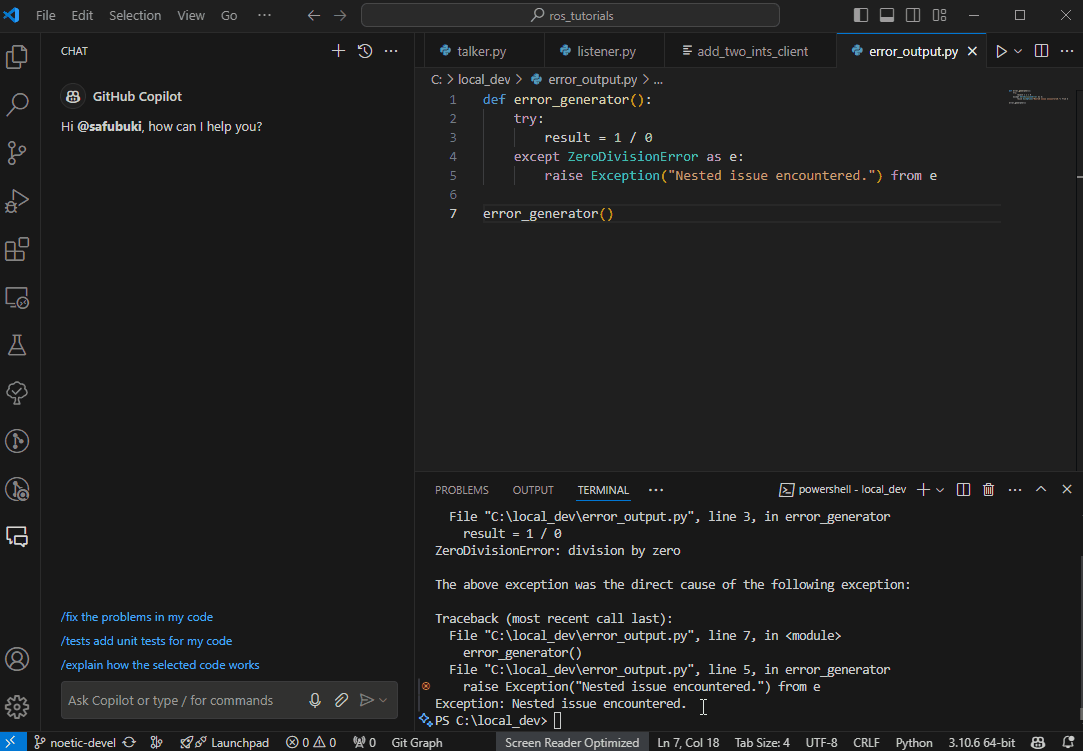Change Python language mode in status bar

[914, 742]
